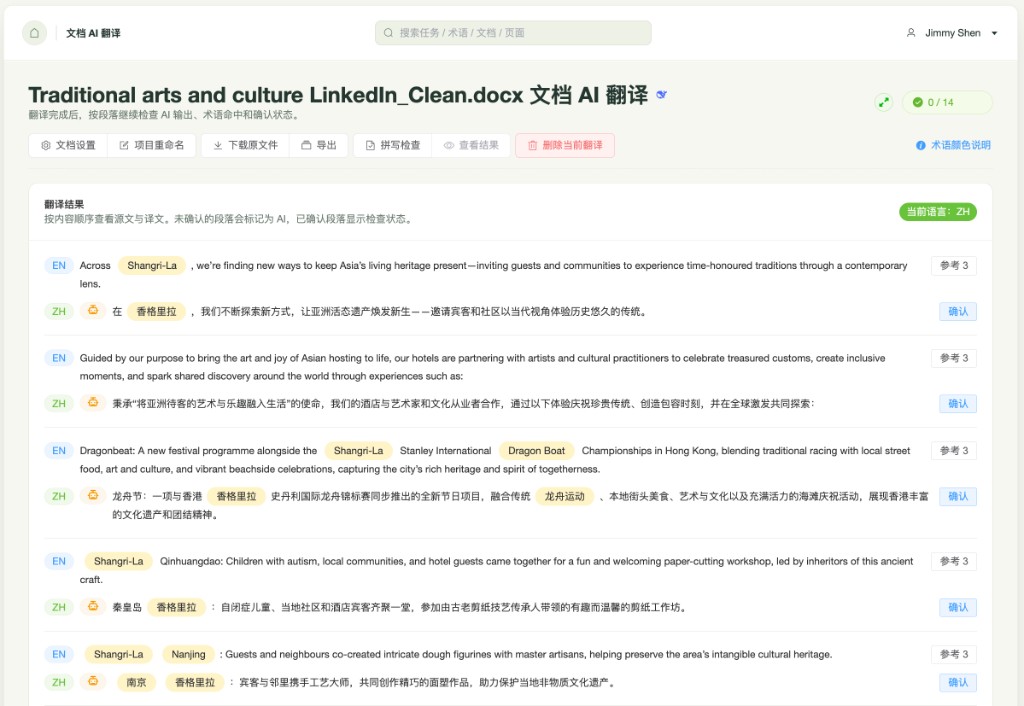Image resolution: width=1024 pixels, height=706 pixels.
Task: Confirm the '秦皇岛' translation paragraph
Action: [x=958, y=607]
